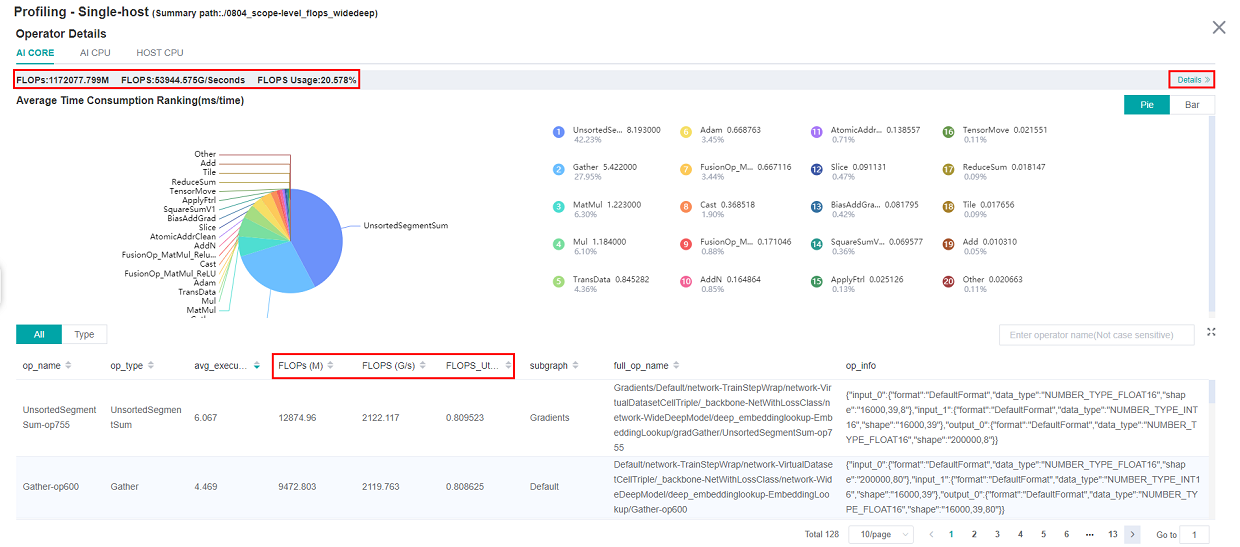
Task: Sort table by op_type column
Action: click(151, 366)
